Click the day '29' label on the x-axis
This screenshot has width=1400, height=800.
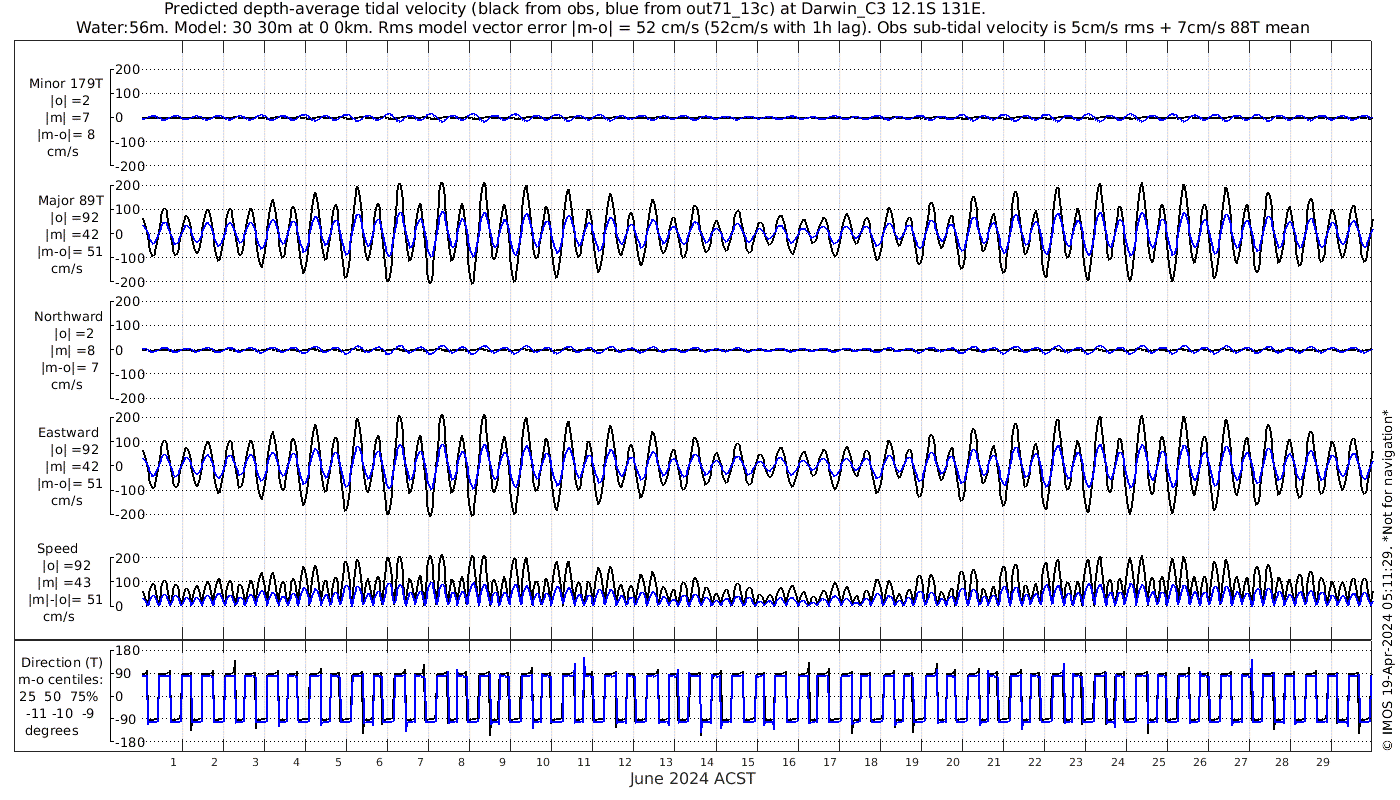1322,762
